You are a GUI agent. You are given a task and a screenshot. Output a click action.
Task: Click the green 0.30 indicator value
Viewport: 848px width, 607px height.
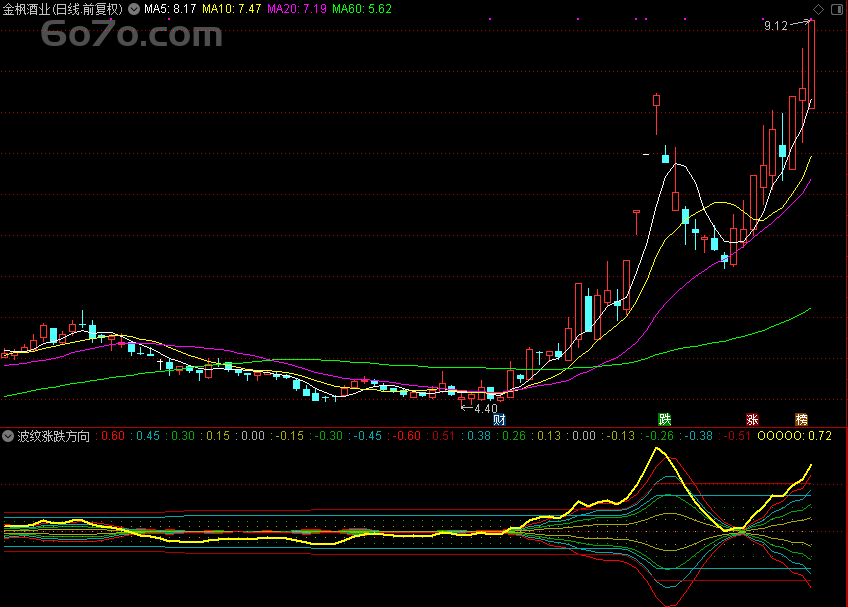click(183, 436)
